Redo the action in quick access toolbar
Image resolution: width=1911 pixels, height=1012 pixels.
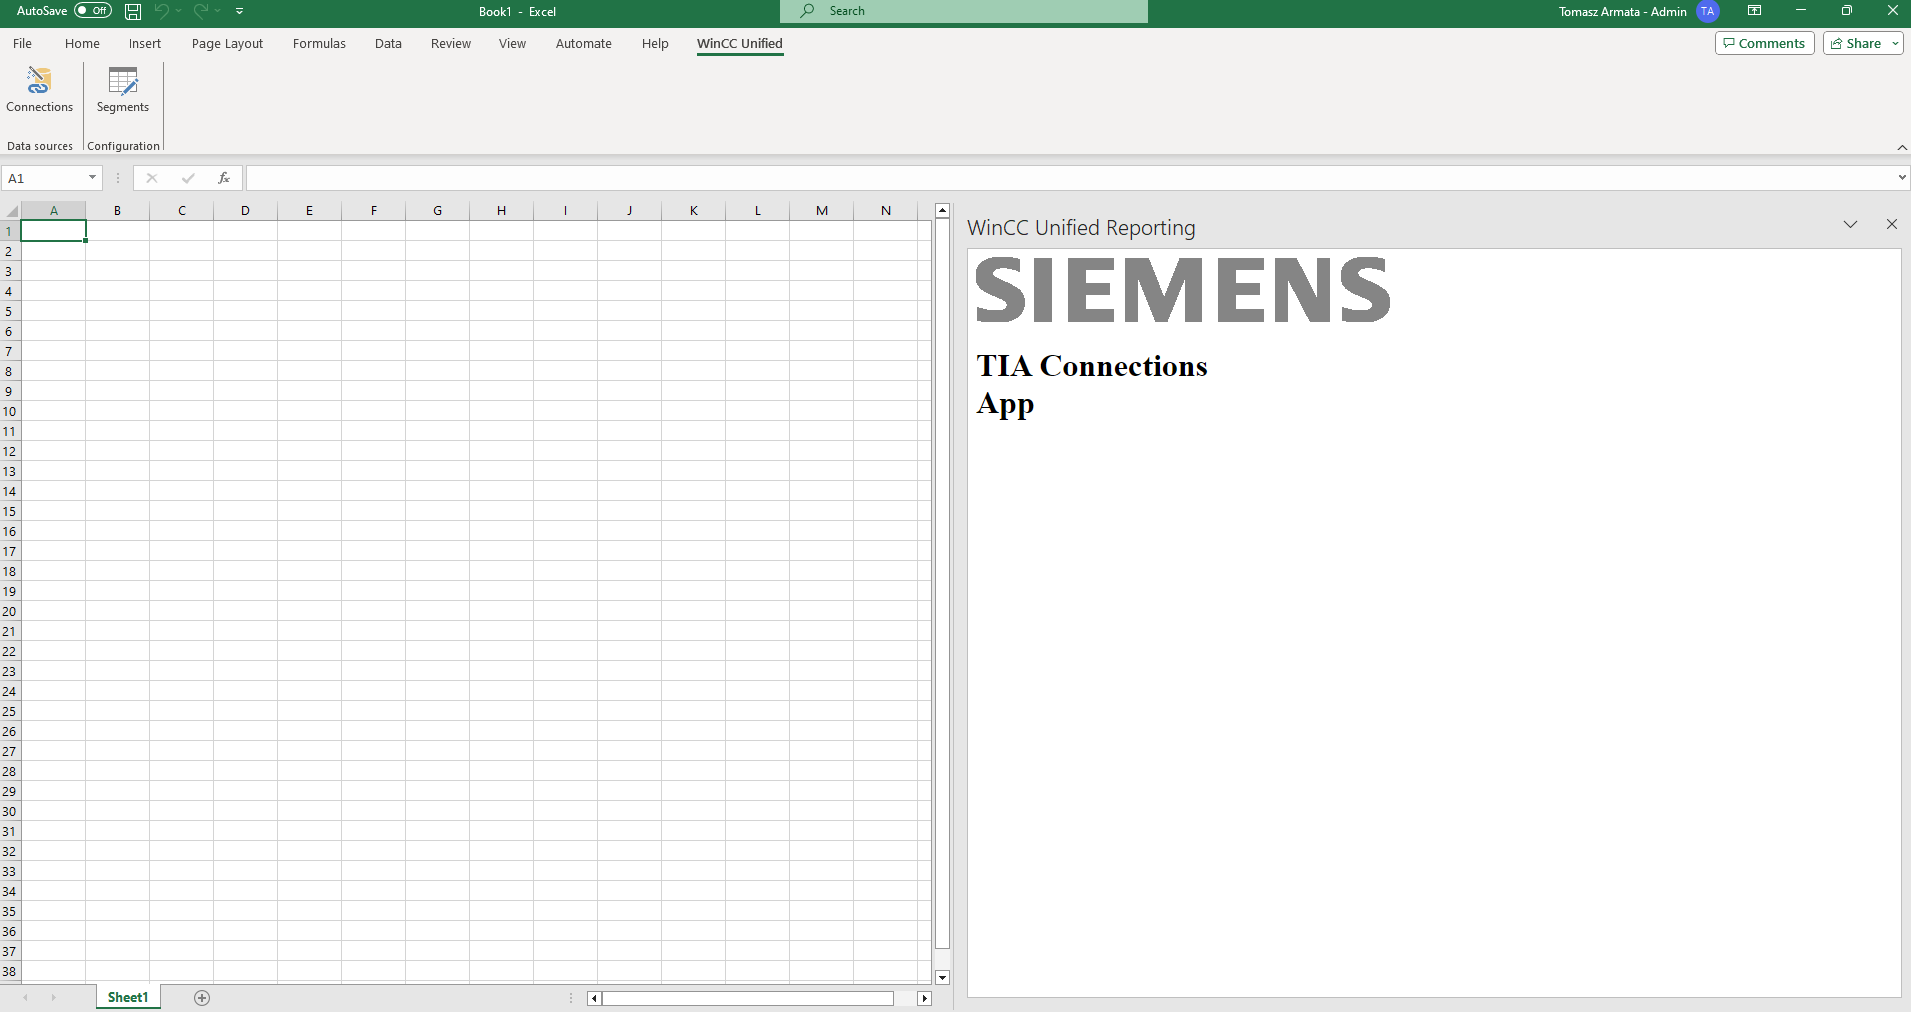tap(201, 11)
